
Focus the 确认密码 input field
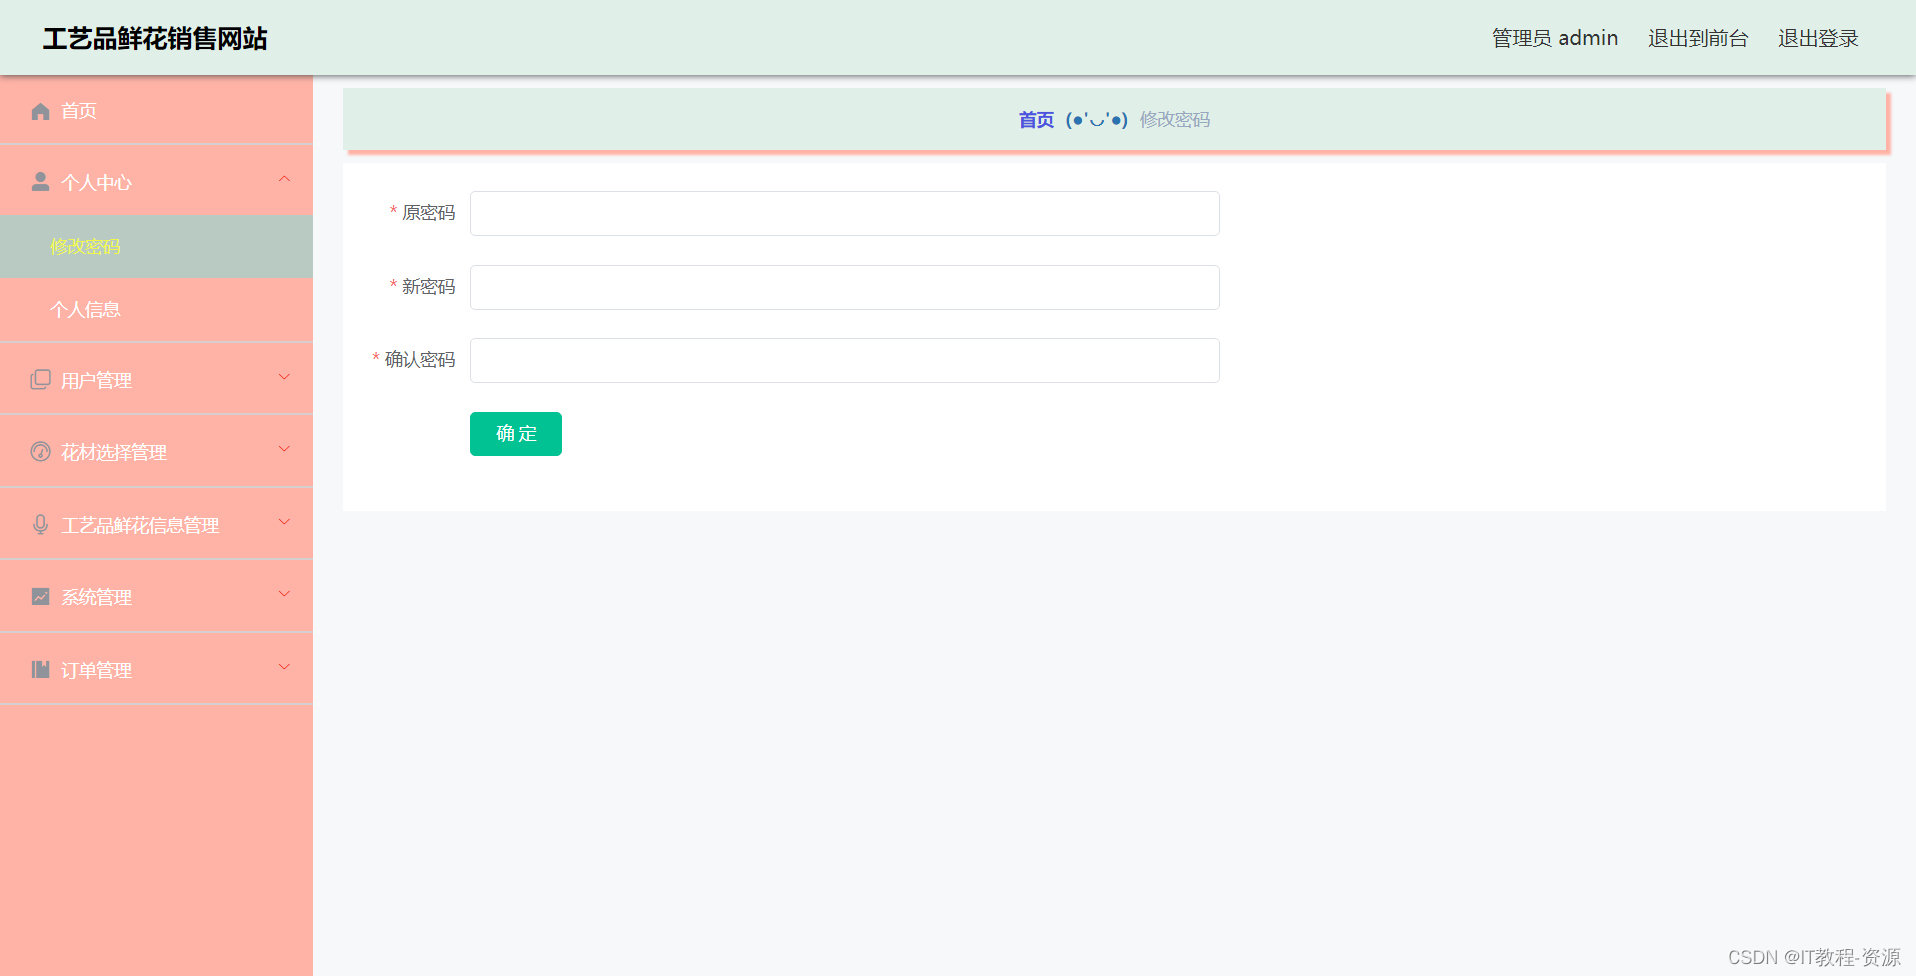coord(845,360)
